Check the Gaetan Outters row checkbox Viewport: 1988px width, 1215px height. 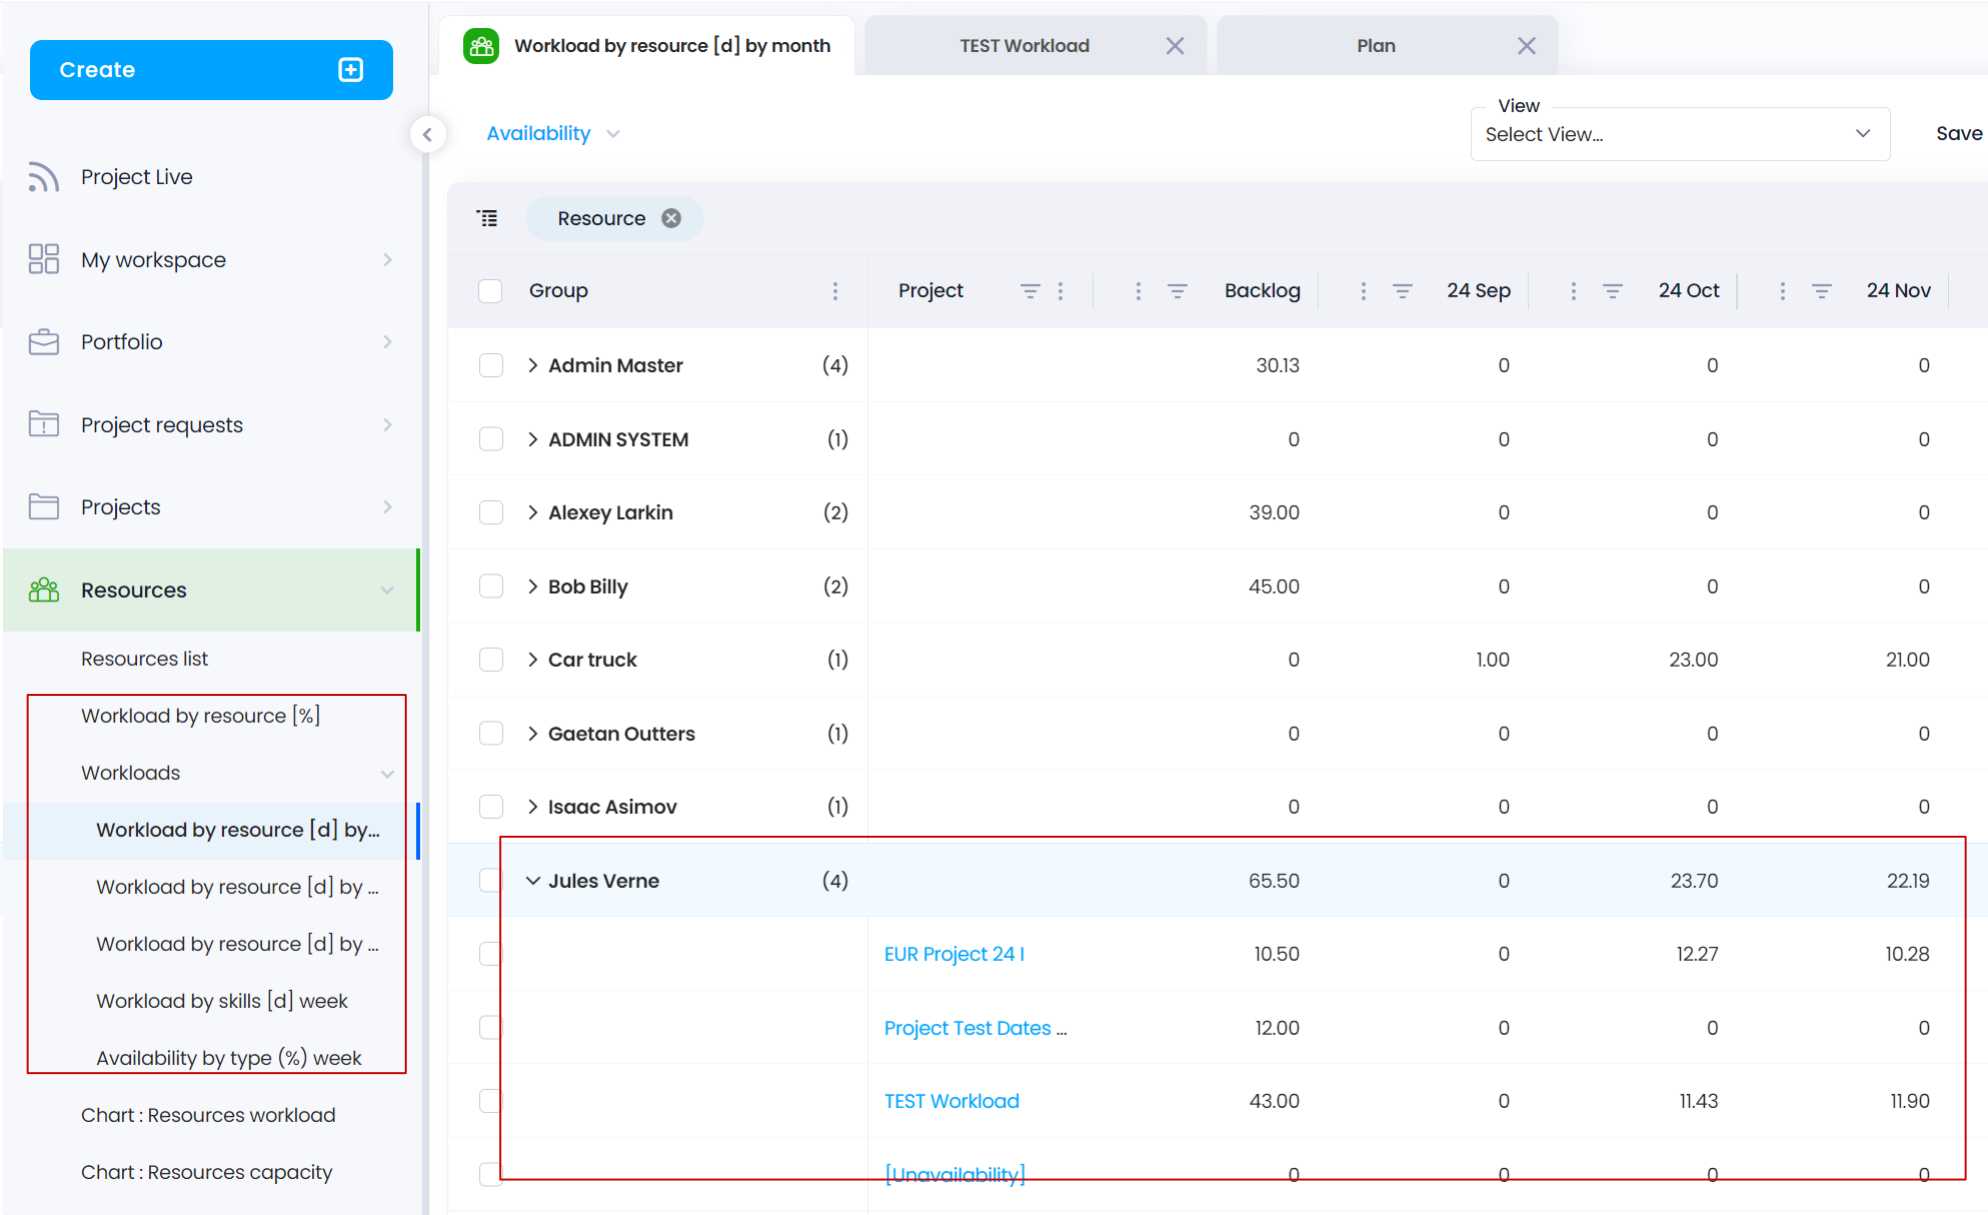click(490, 733)
